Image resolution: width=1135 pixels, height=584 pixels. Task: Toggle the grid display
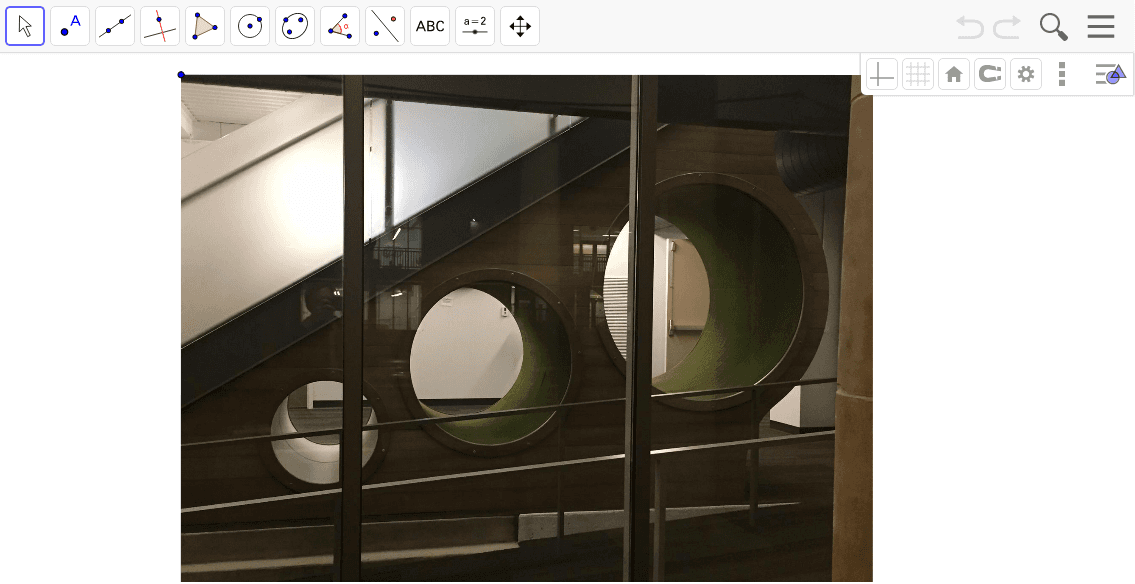(x=917, y=74)
